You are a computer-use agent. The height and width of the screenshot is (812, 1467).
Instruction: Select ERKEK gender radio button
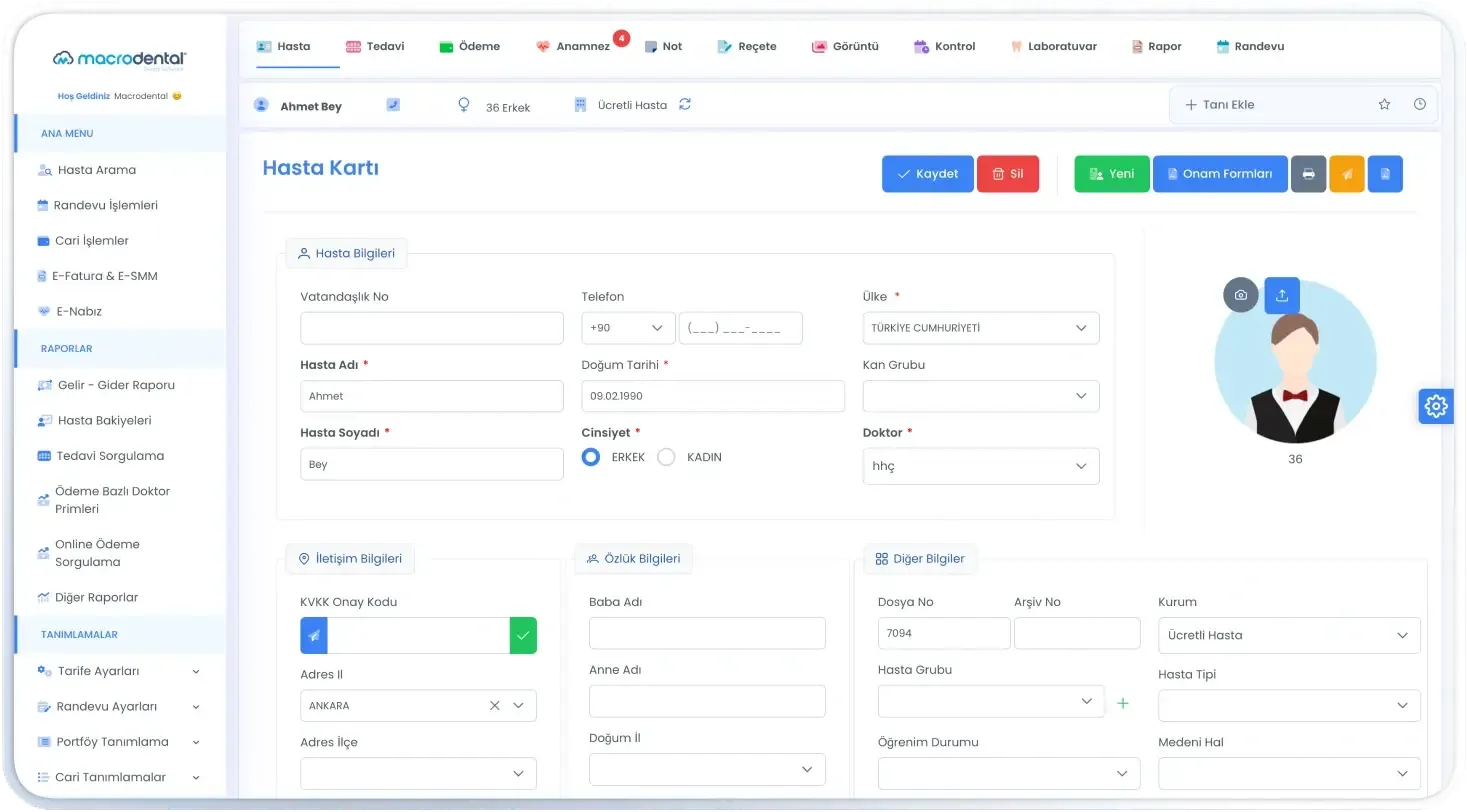[591, 457]
